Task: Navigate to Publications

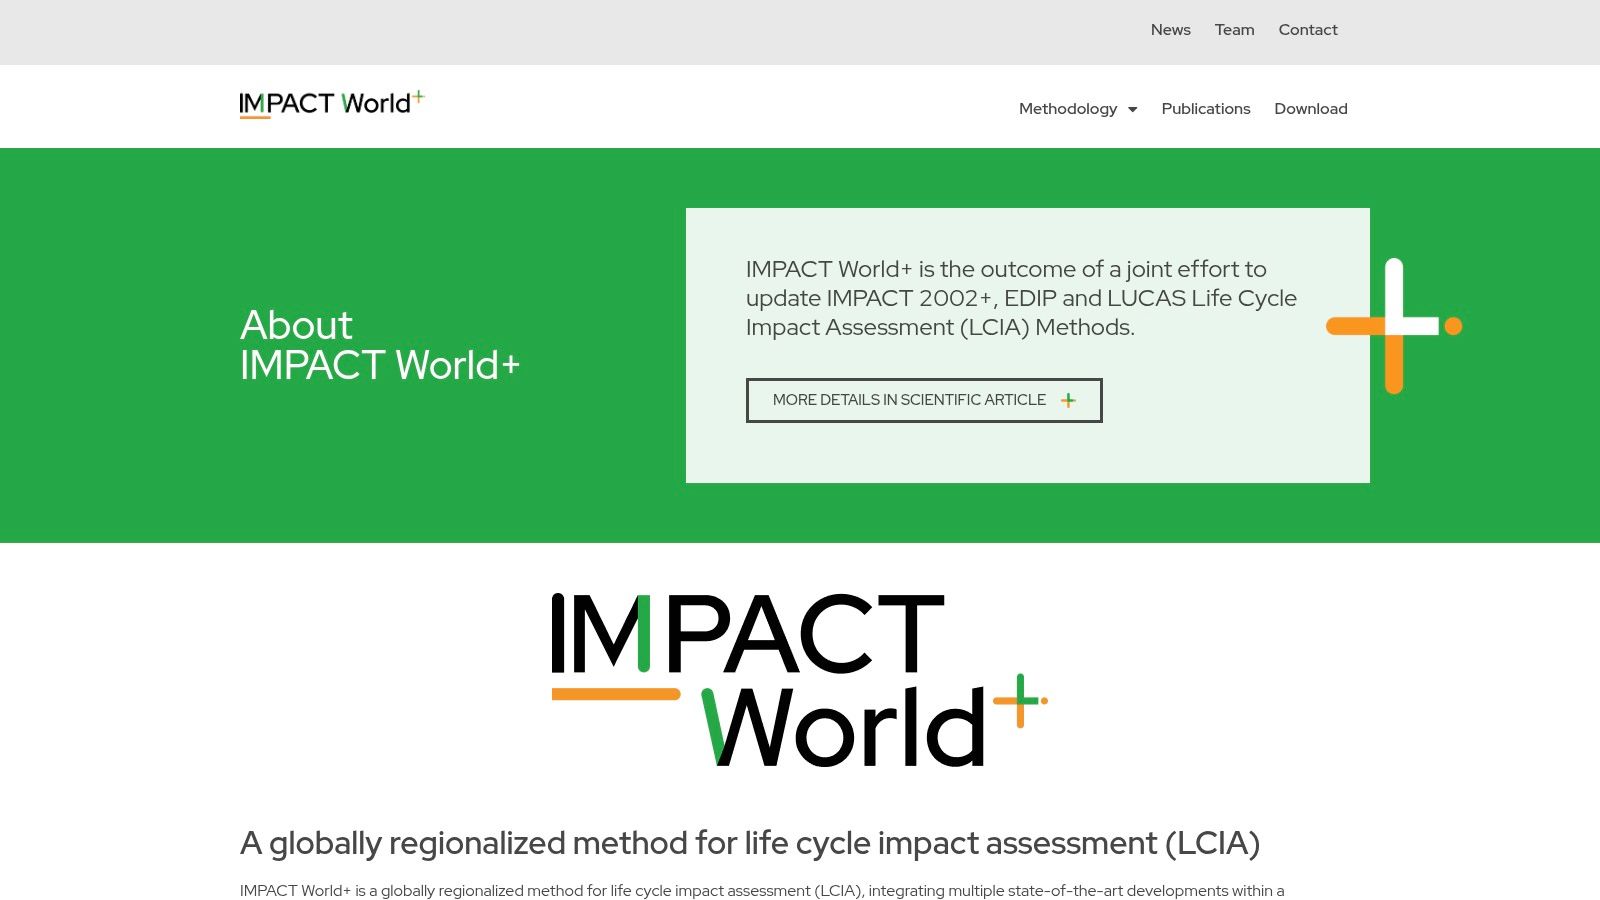Action: [1206, 109]
